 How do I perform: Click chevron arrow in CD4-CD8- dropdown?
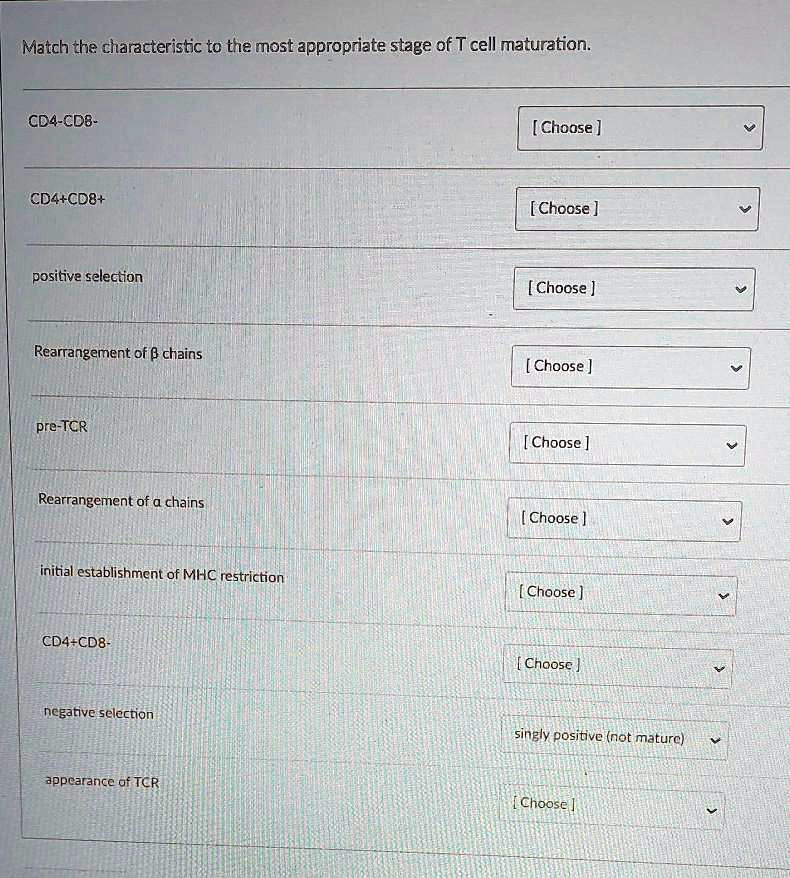pyautogui.click(x=749, y=128)
